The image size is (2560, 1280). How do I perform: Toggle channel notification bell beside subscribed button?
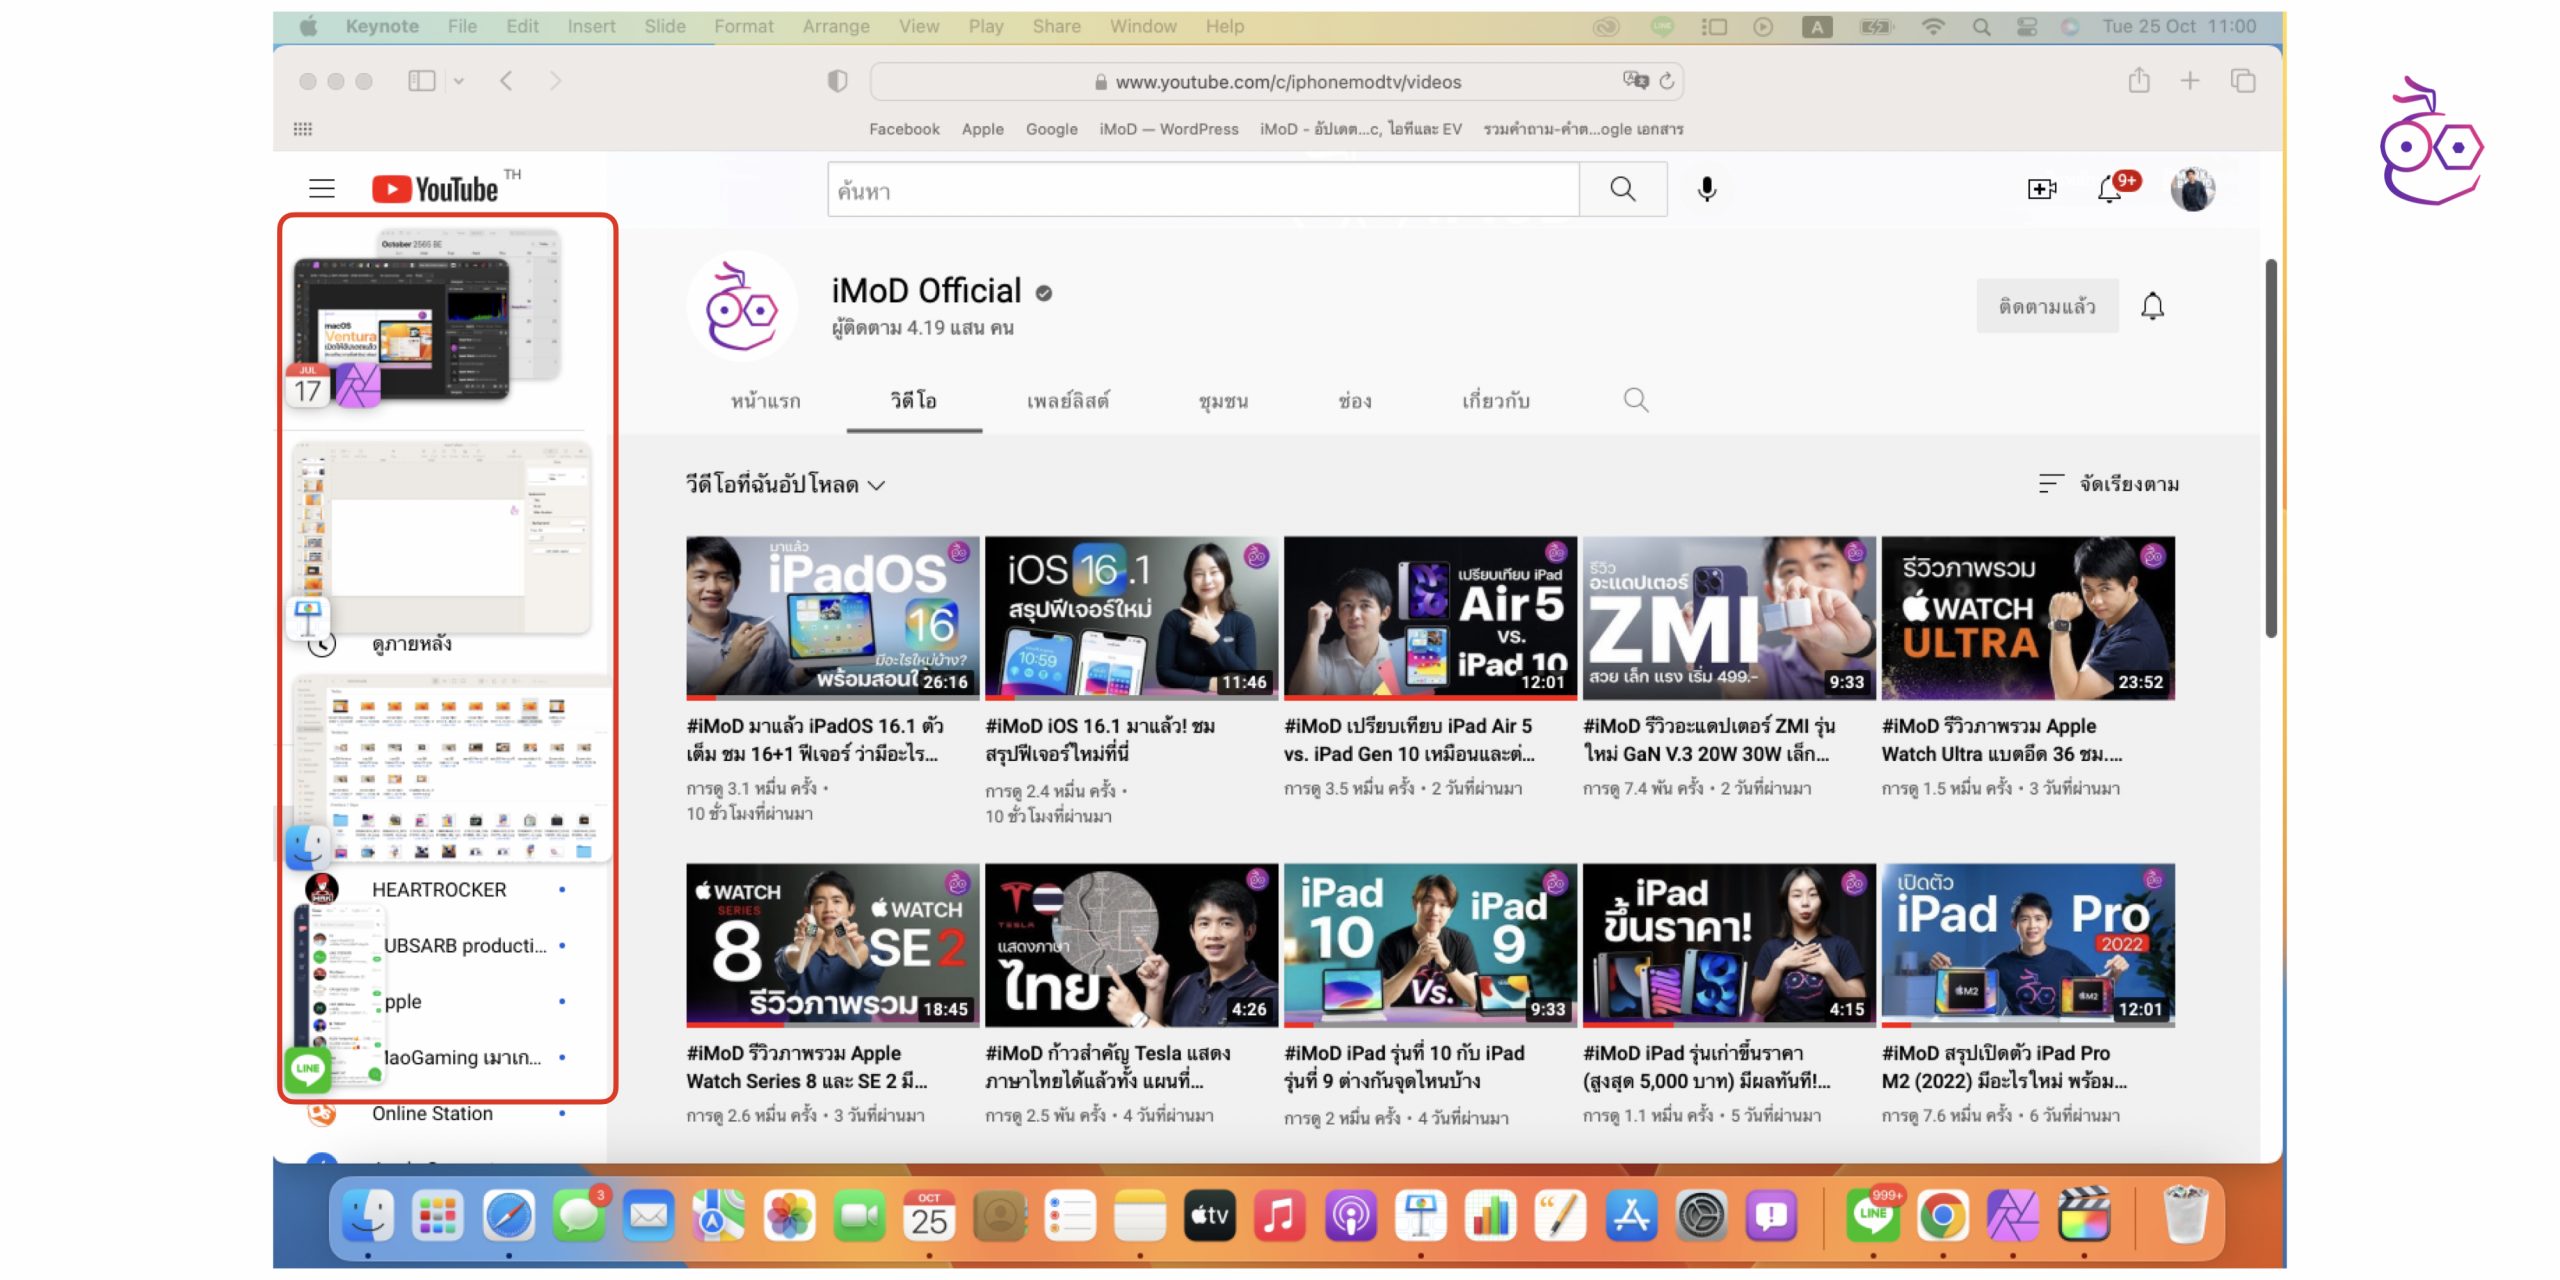(x=2152, y=306)
